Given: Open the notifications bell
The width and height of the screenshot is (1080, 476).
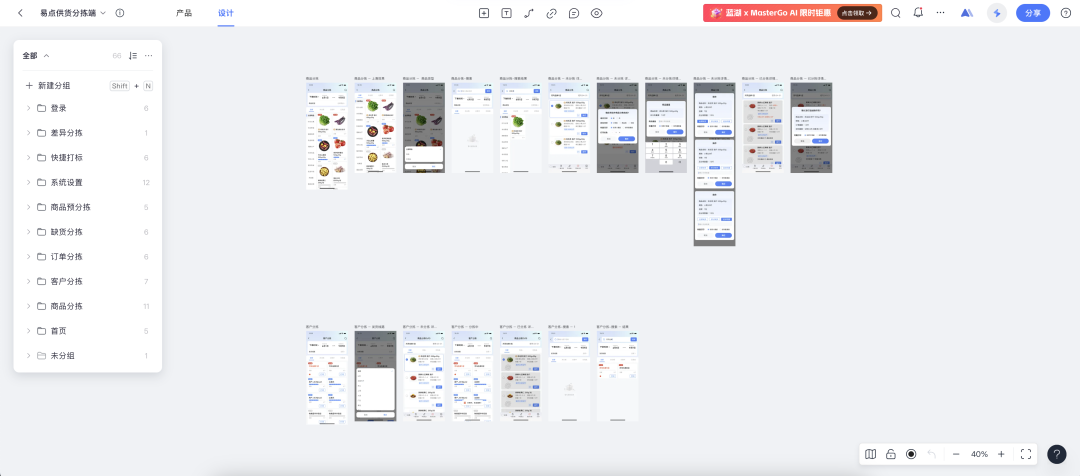Looking at the screenshot, I should (918, 13).
